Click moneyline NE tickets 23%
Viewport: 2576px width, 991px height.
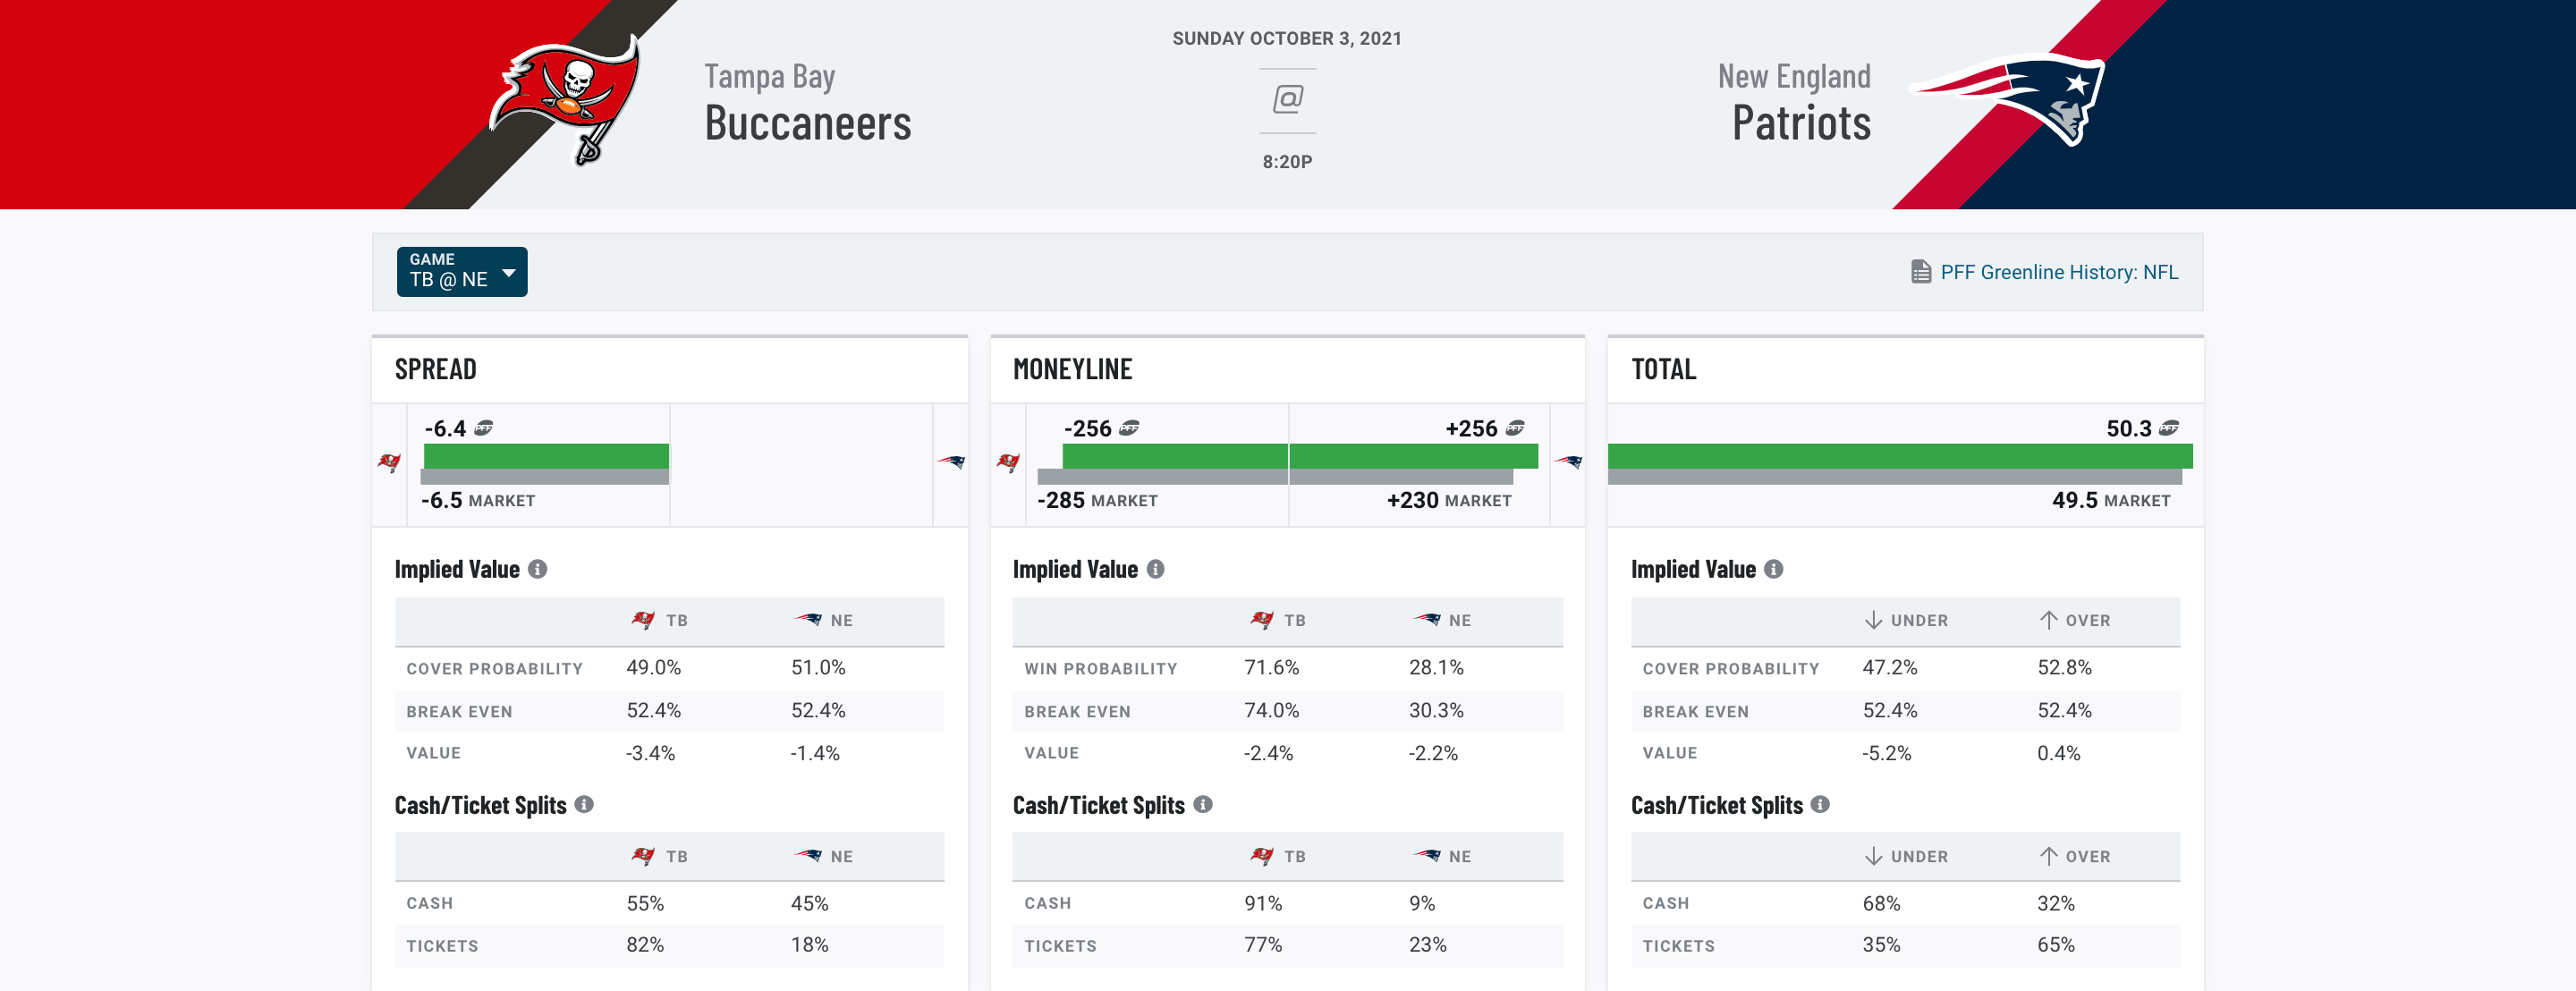[x=1428, y=944]
